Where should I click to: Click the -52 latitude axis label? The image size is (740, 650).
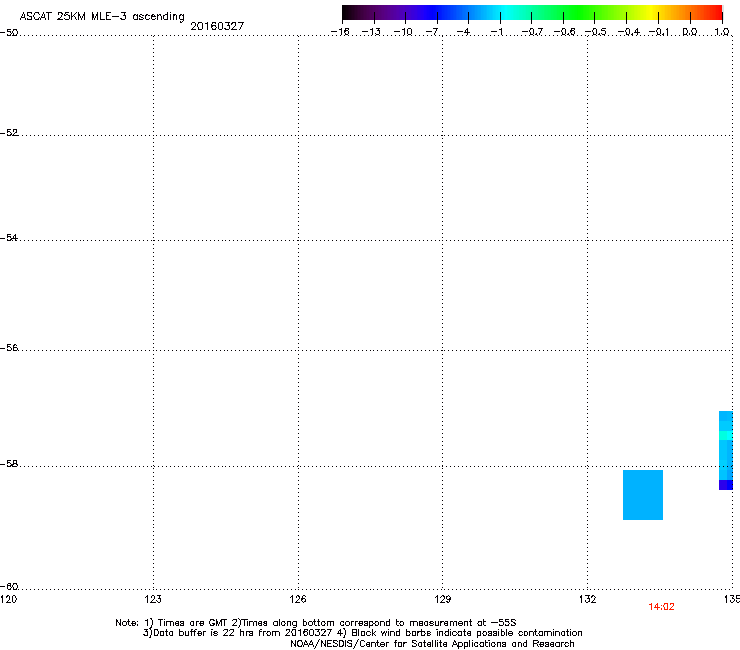pos(9,133)
